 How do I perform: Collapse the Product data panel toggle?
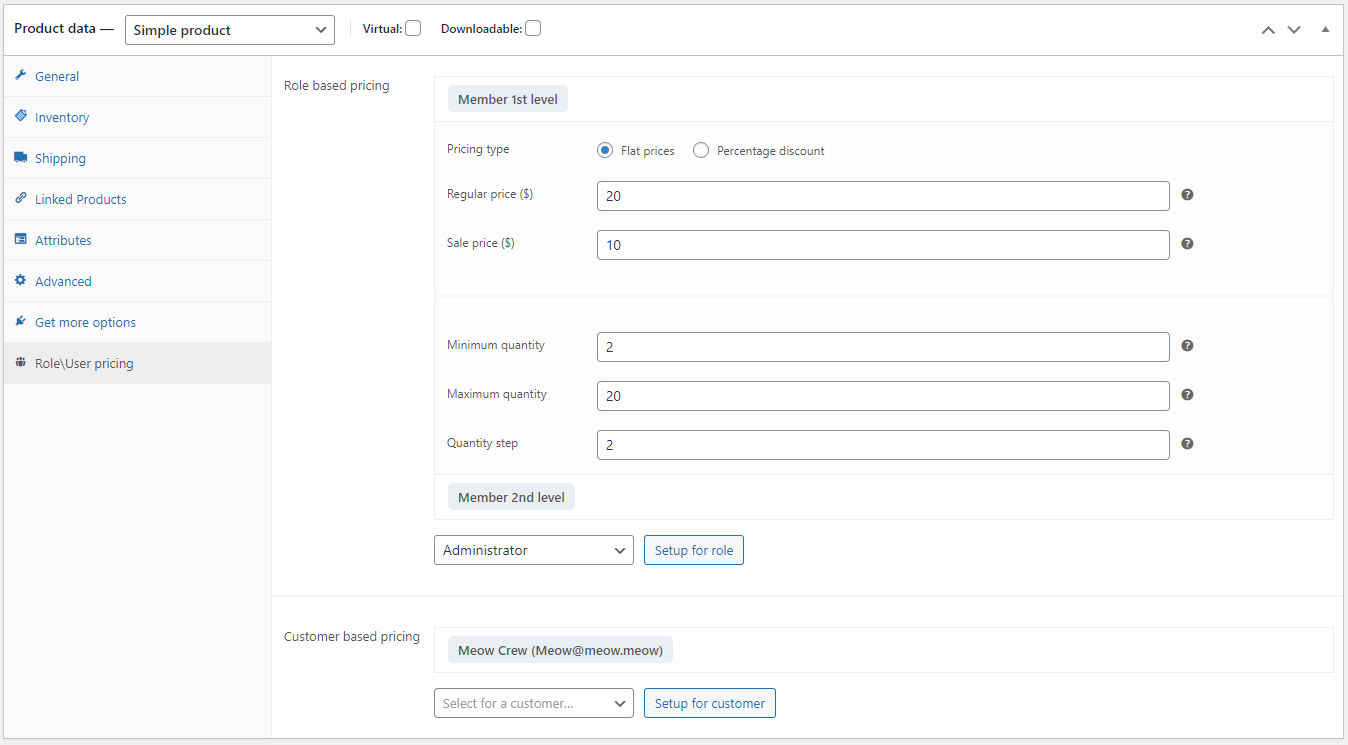click(x=1325, y=29)
